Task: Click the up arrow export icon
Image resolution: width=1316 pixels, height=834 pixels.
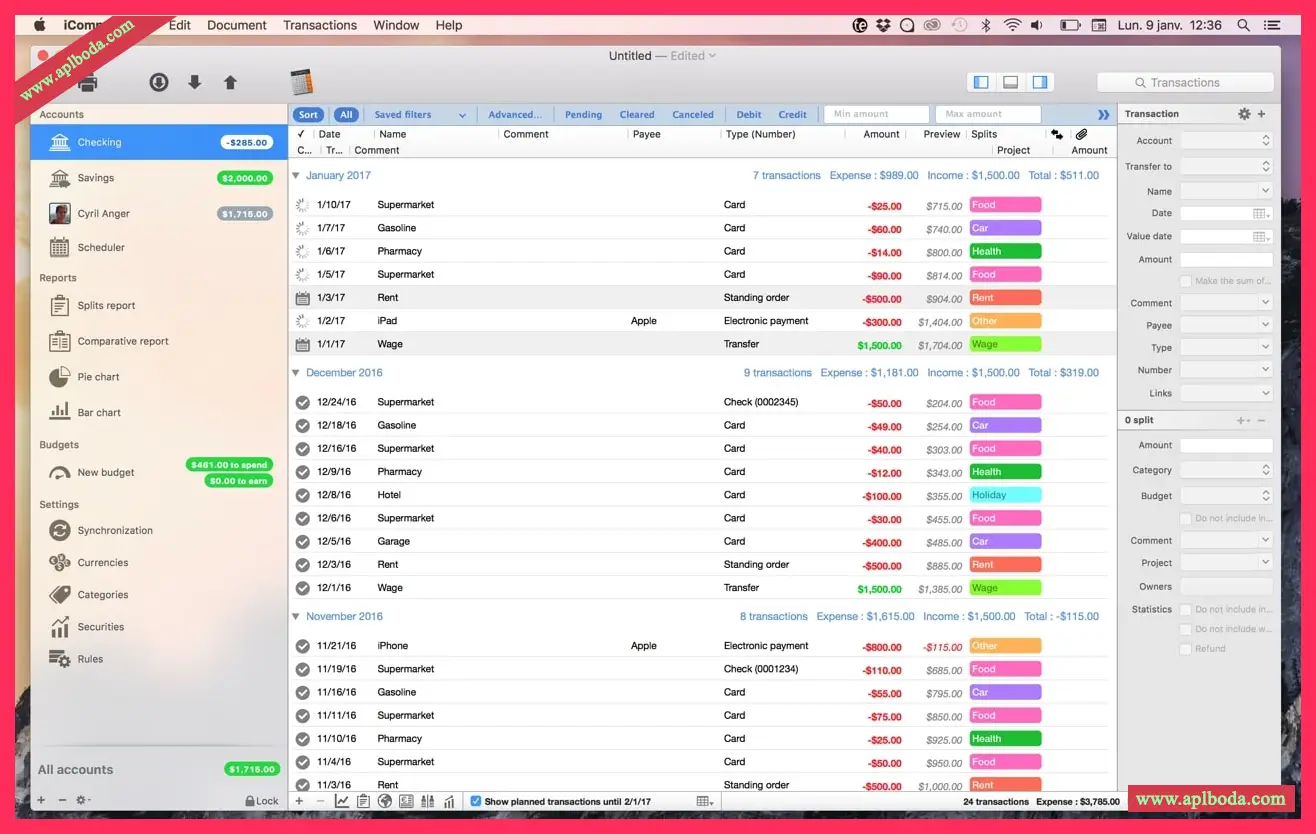Action: point(230,82)
